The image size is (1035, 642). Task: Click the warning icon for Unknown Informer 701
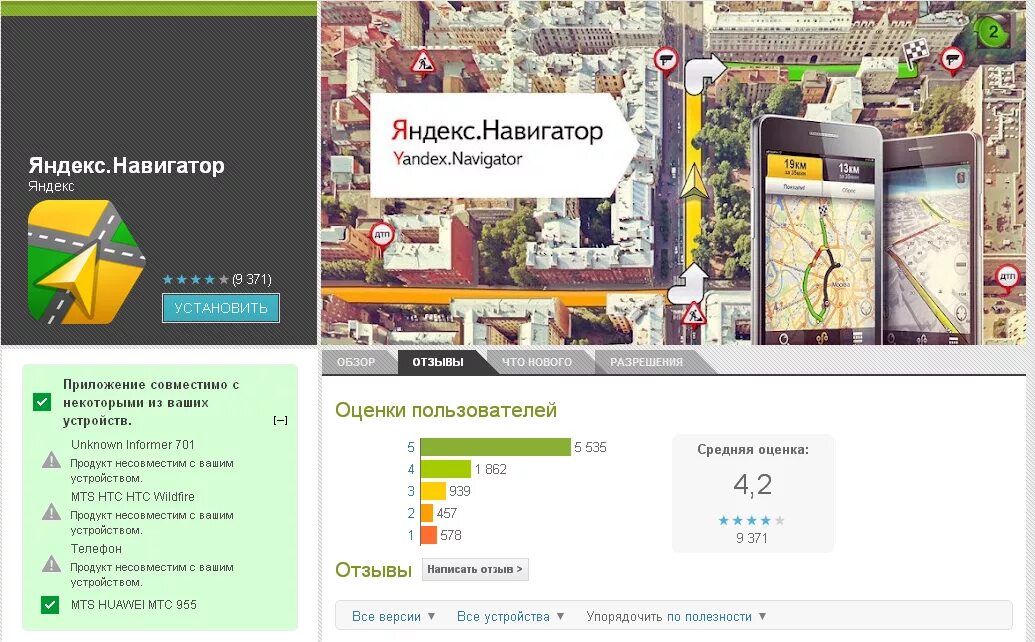[x=51, y=460]
